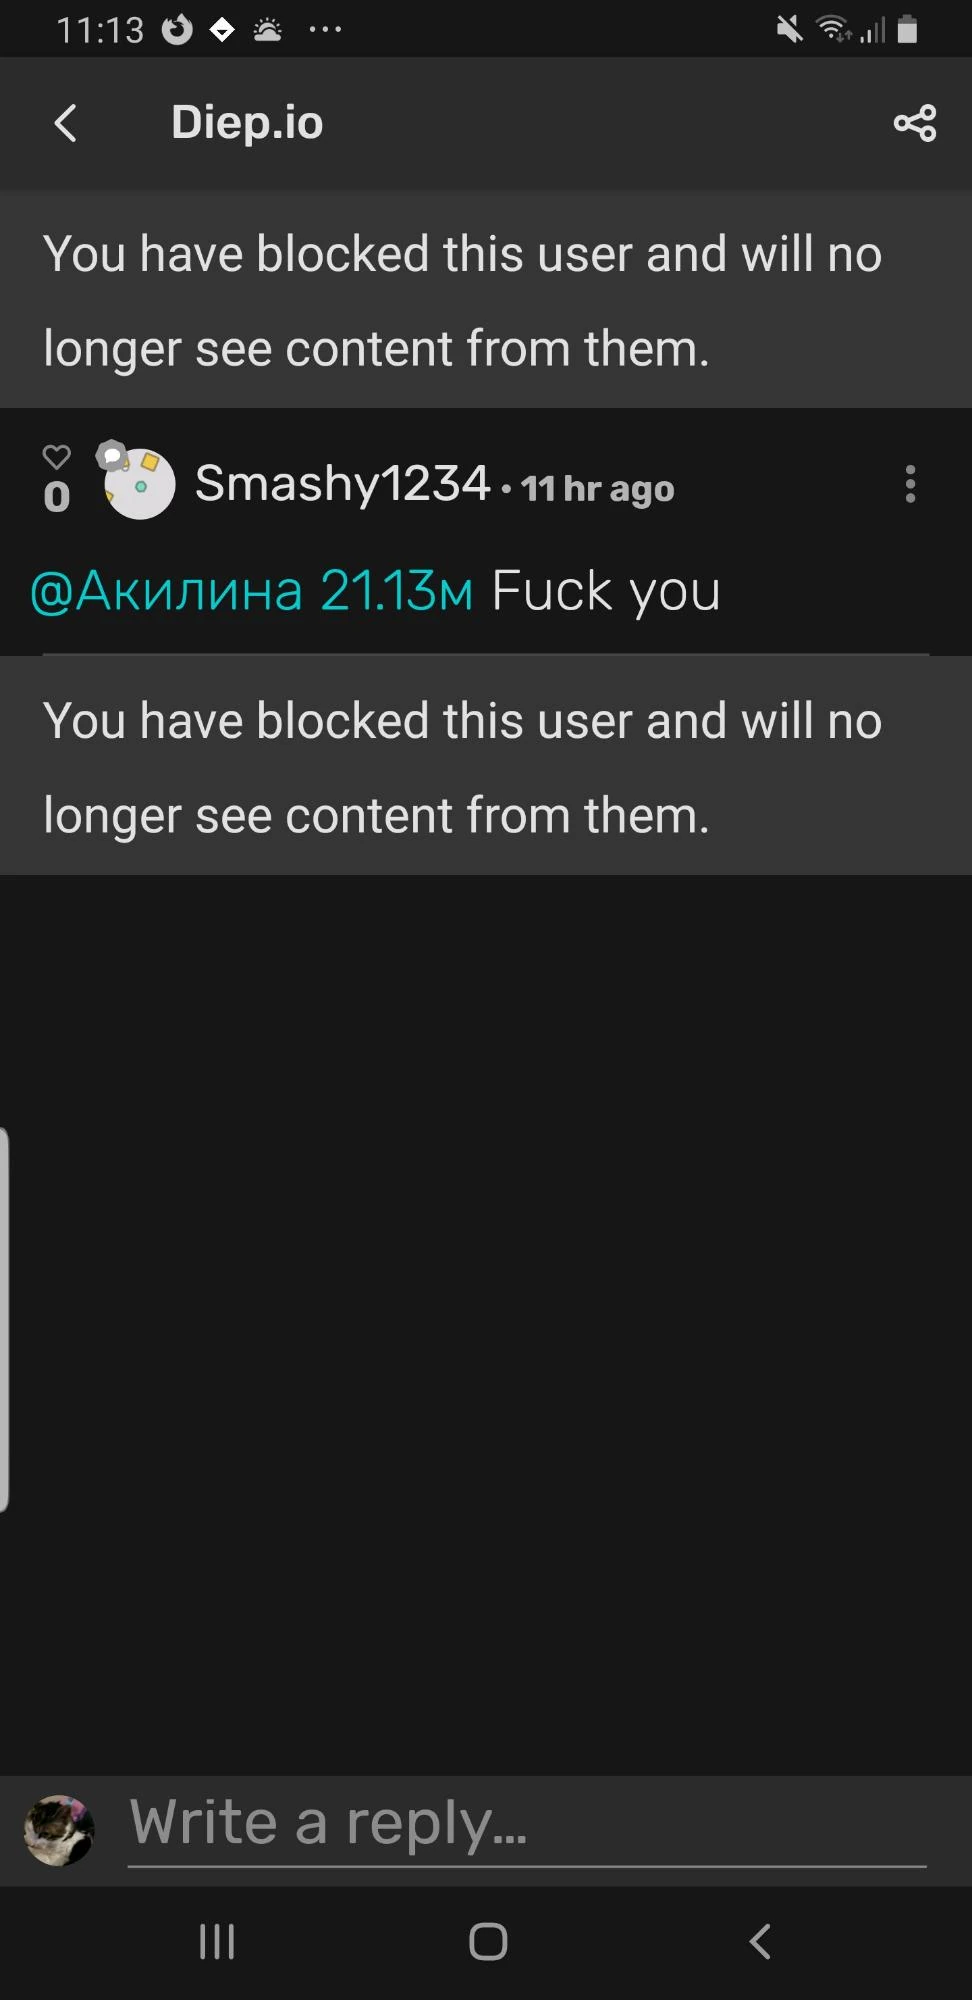Tap the 11 hr ago timestamp

(597, 489)
